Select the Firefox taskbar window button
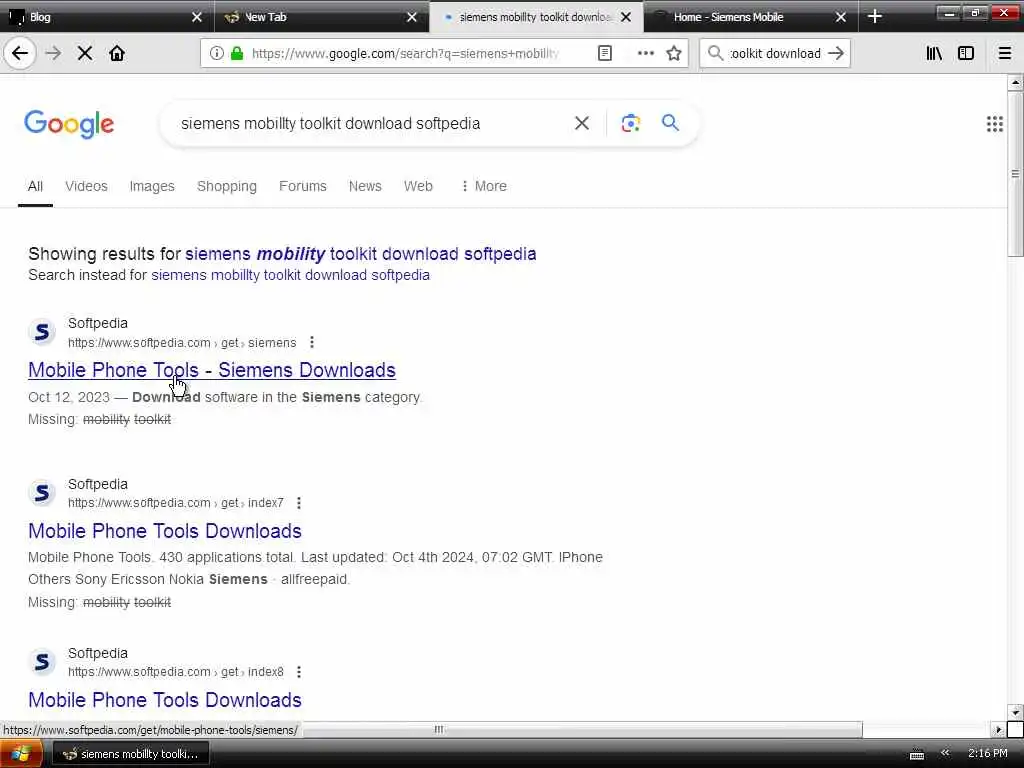The image size is (1024, 768). click(x=131, y=754)
